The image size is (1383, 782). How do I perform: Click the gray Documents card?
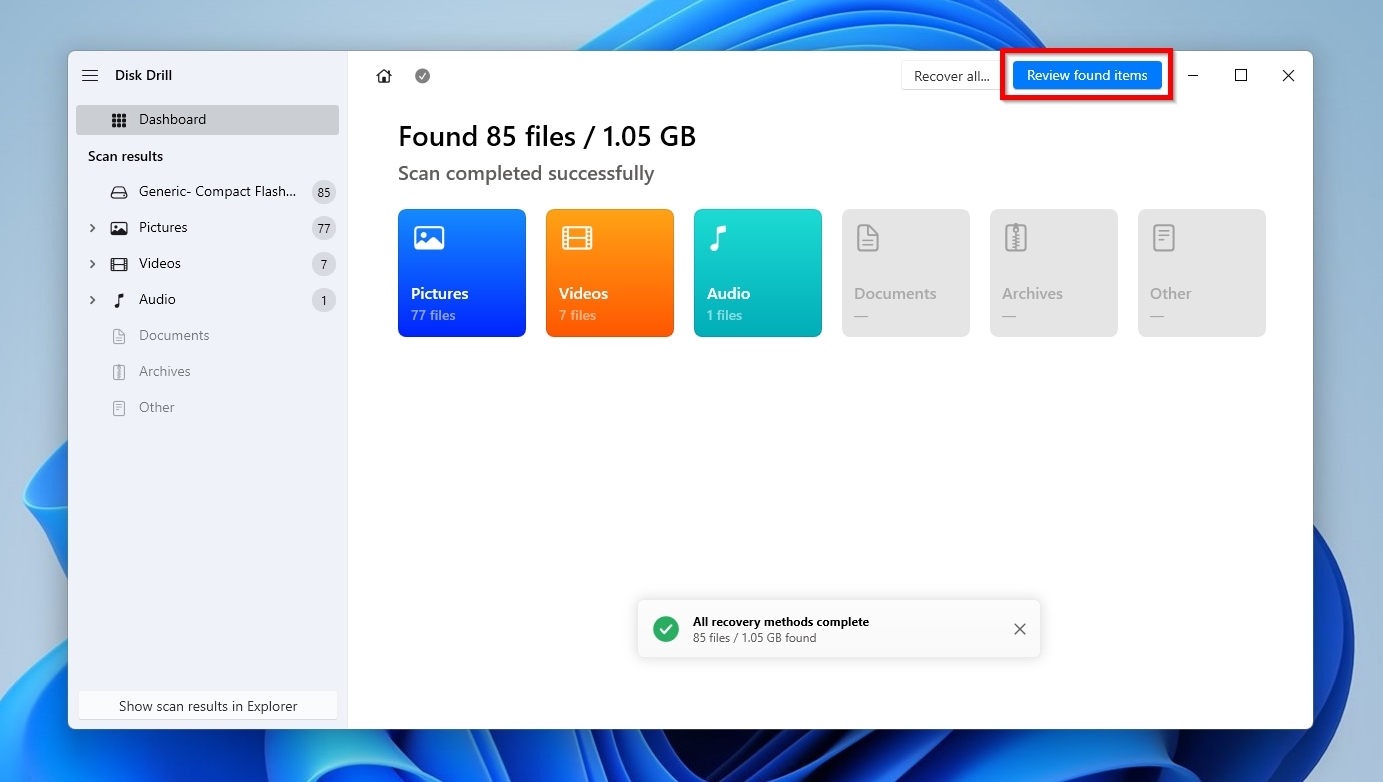[906, 273]
